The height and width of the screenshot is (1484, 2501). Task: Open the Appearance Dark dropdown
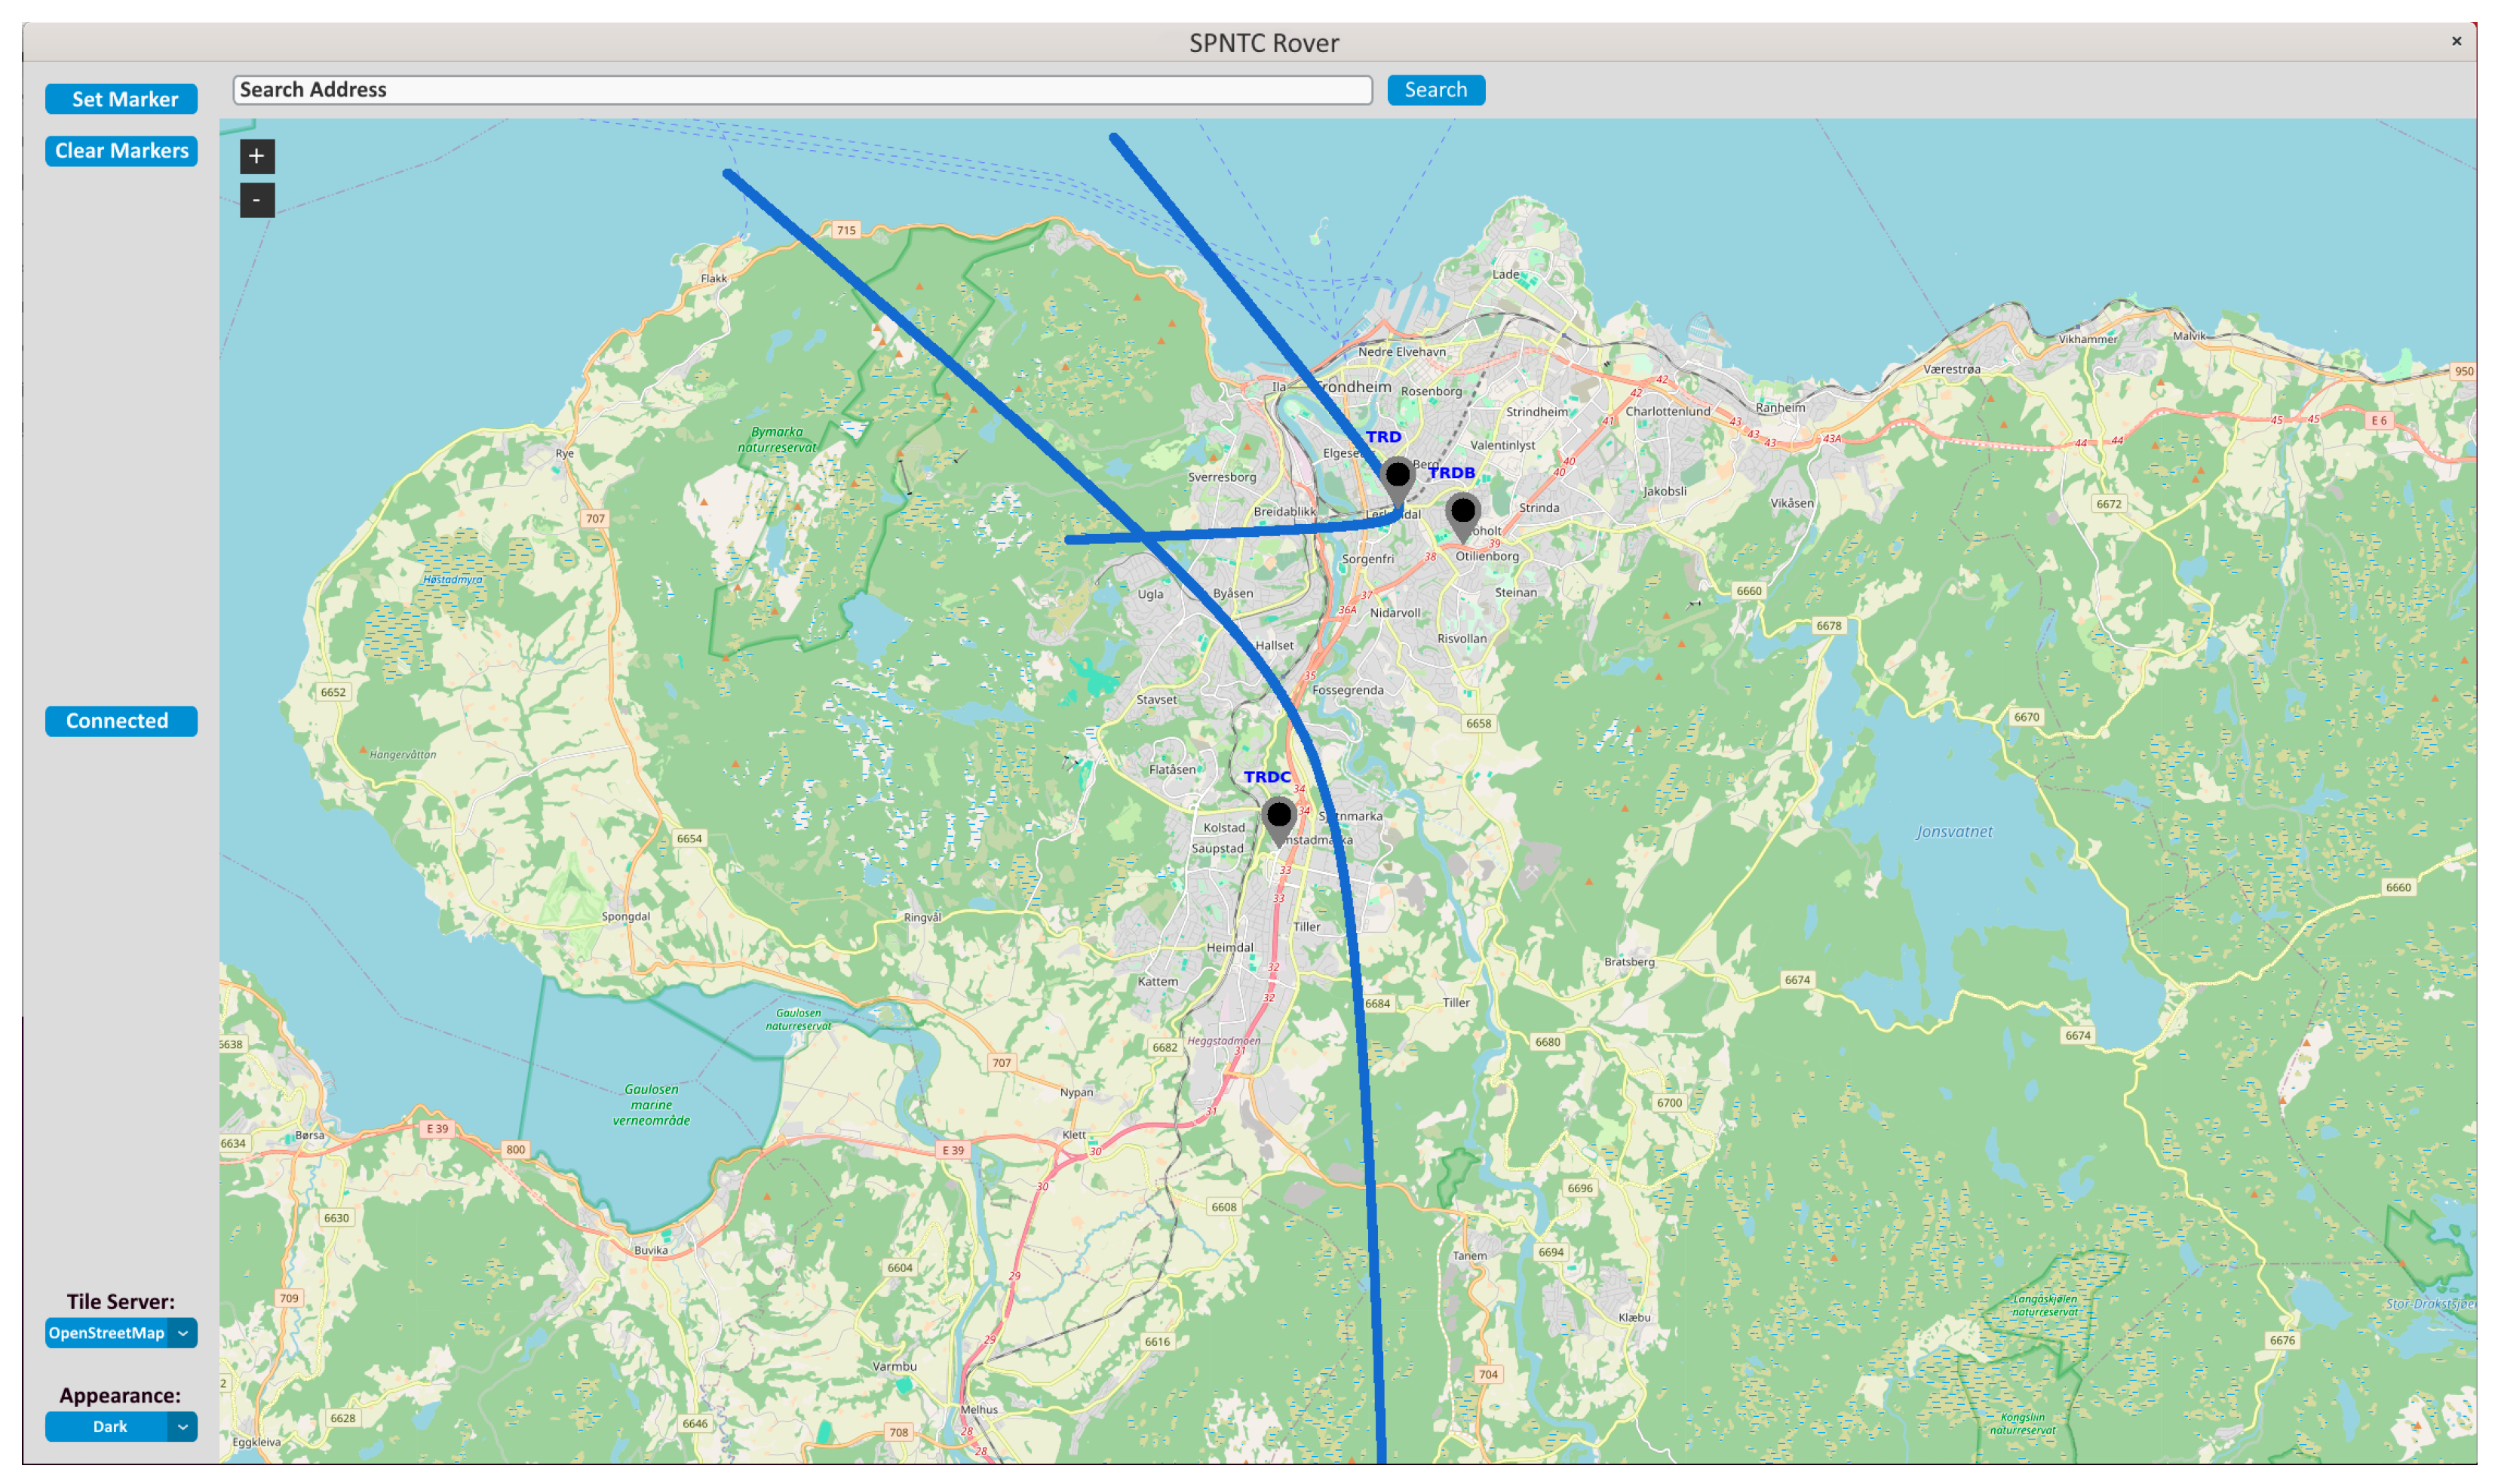pyautogui.click(x=121, y=1427)
